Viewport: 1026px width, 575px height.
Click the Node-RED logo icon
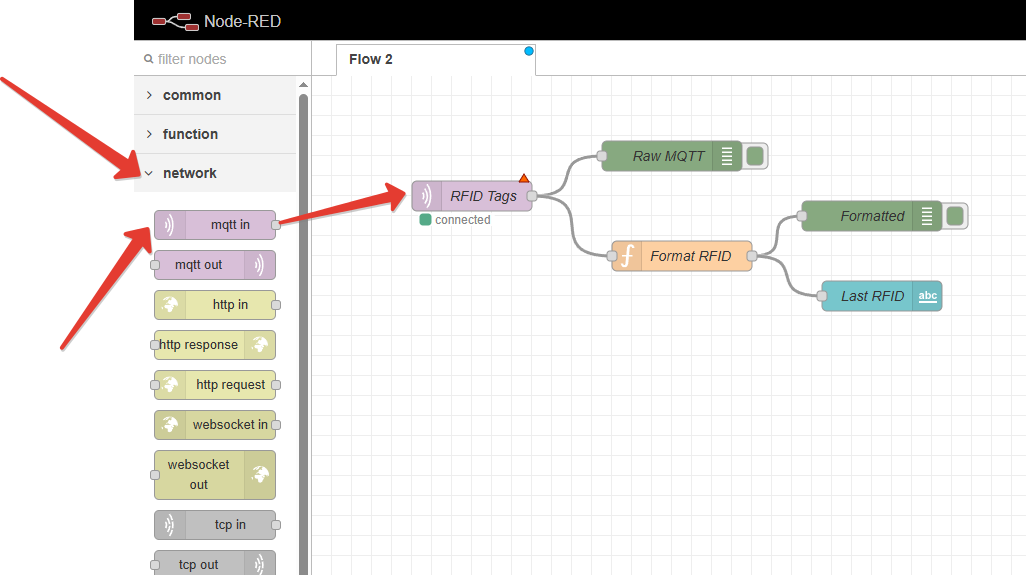click(x=173, y=20)
